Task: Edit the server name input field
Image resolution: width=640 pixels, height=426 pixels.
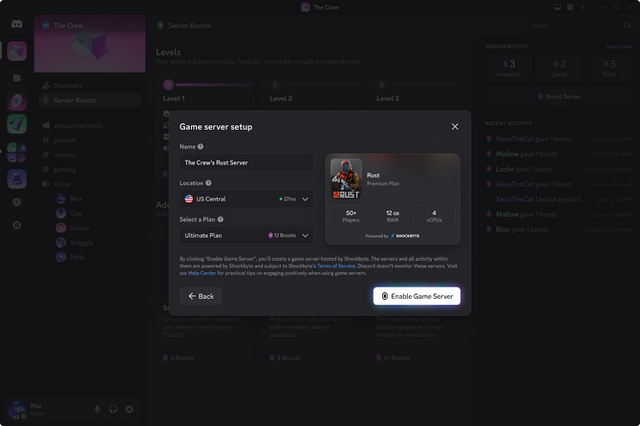Action: coord(246,162)
